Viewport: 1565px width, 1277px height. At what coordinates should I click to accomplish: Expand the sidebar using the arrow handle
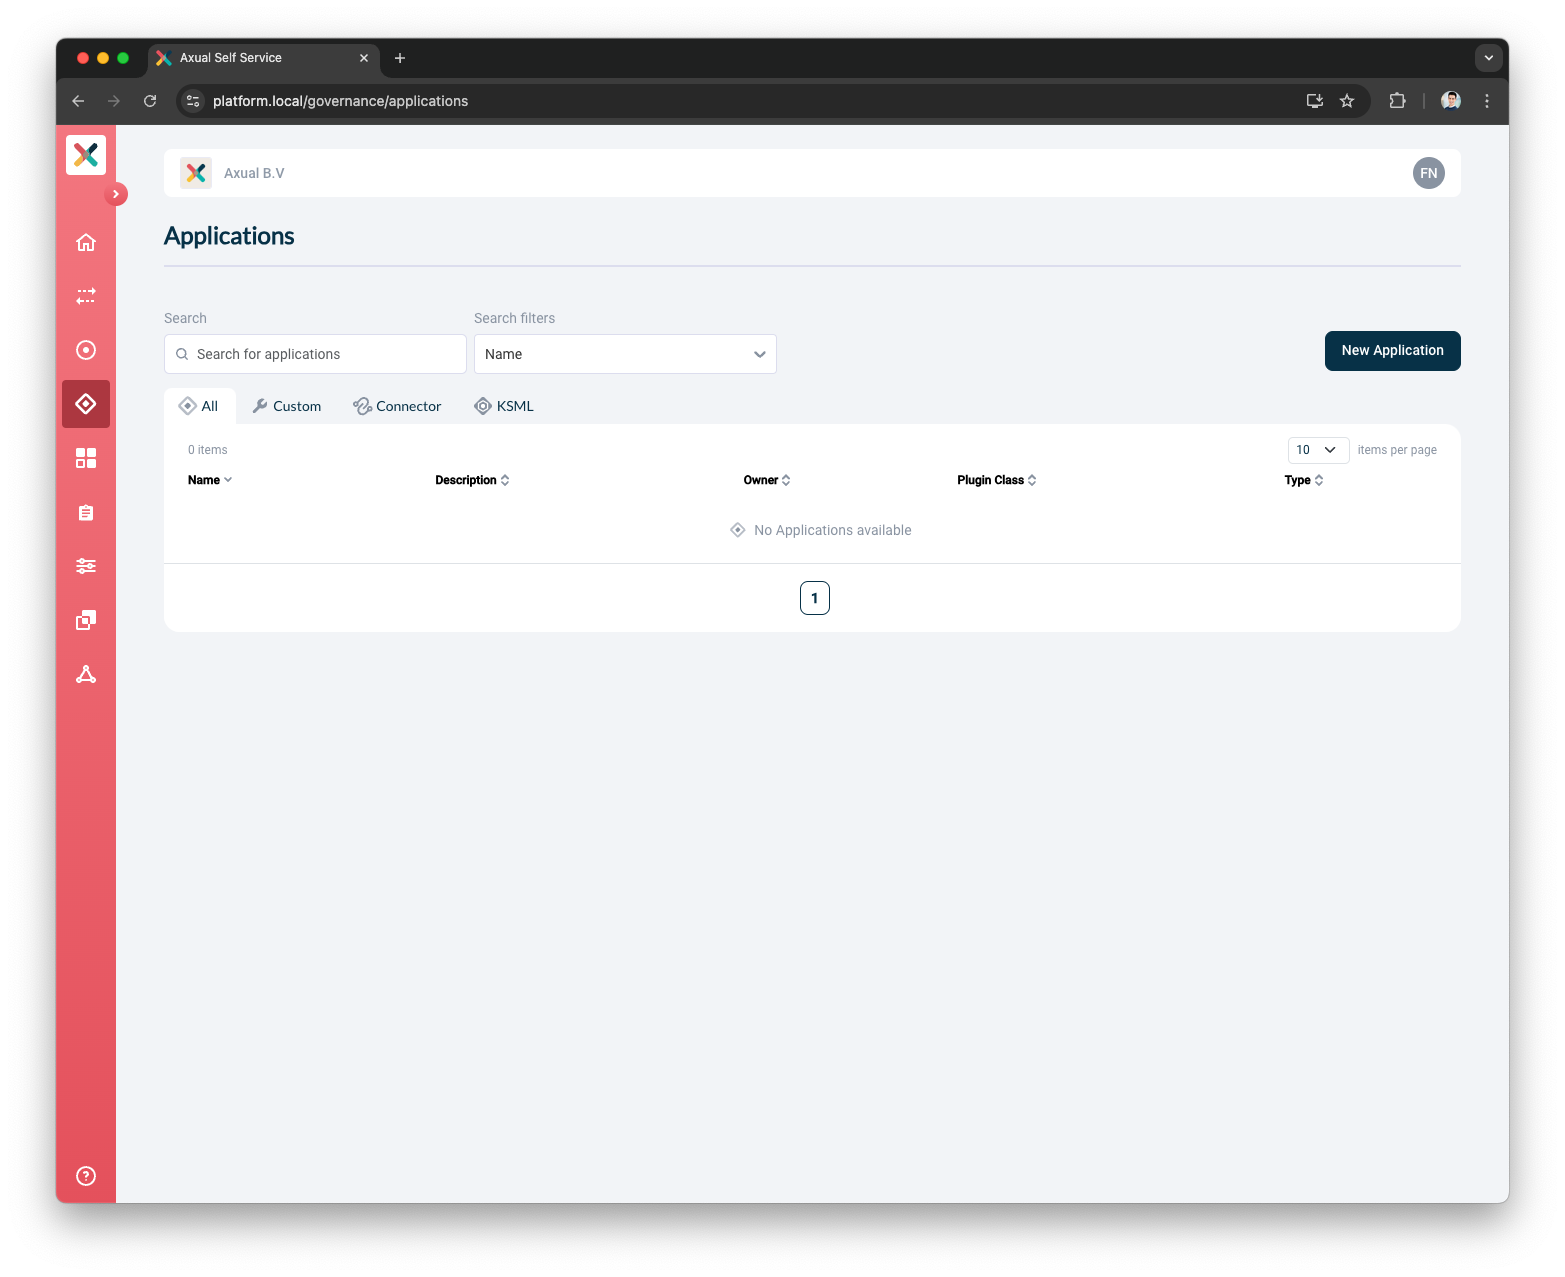point(116,194)
